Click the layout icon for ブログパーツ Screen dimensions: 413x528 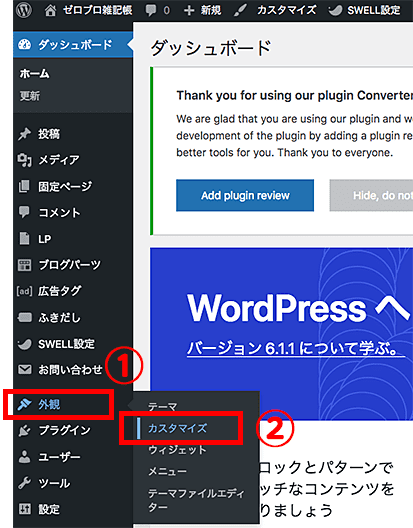(x=24, y=265)
